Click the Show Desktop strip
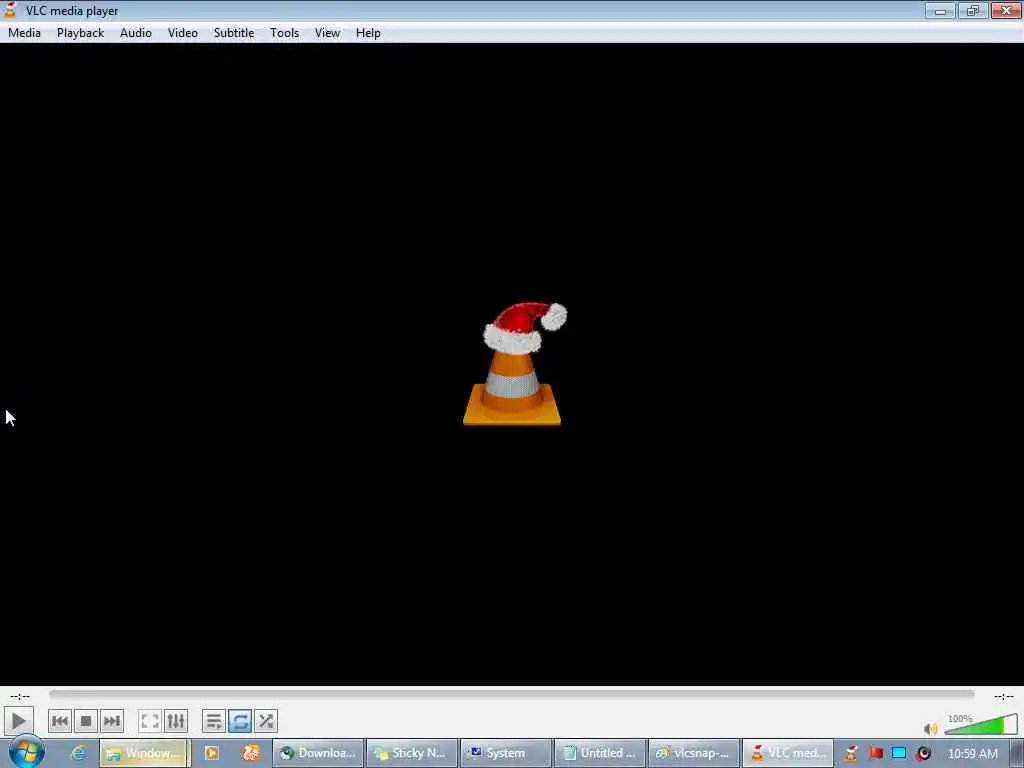This screenshot has width=1024, height=768. coord(1017,753)
